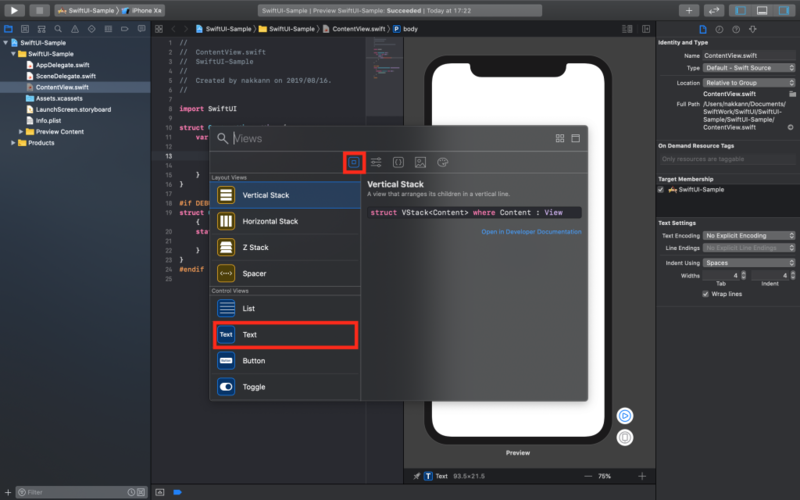800x500 pixels.
Task: Open the Type dropdown Default Swift Source
Action: pos(749,68)
